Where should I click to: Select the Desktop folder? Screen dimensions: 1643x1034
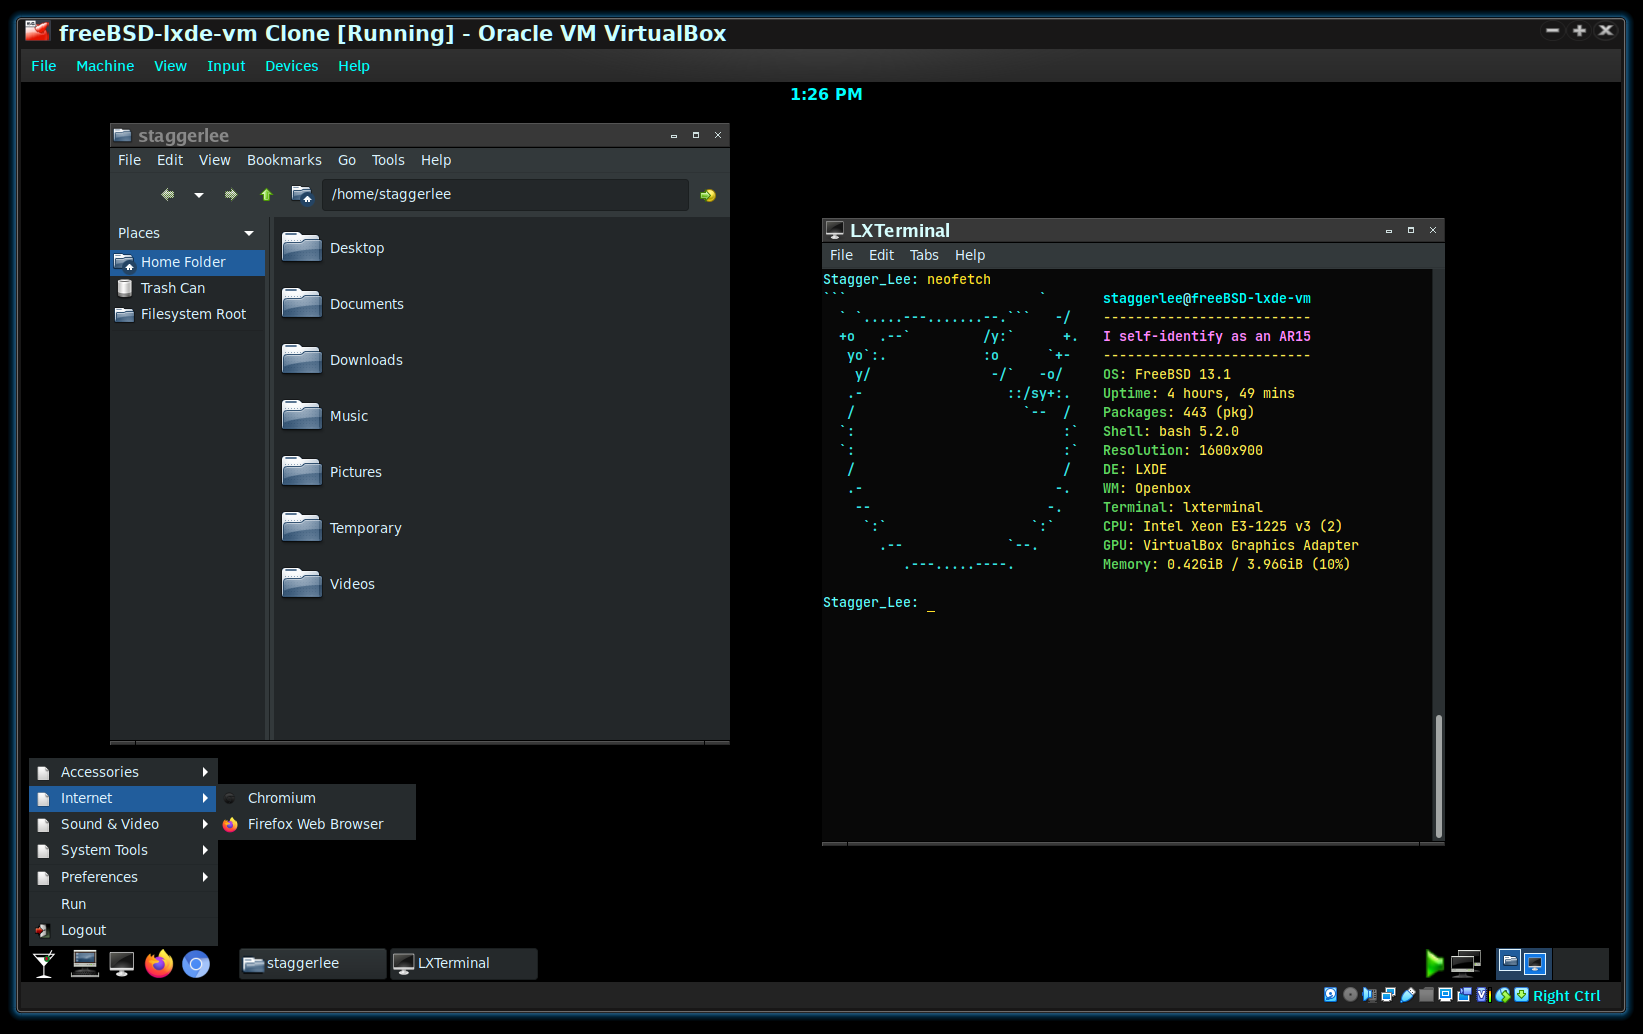(x=333, y=247)
